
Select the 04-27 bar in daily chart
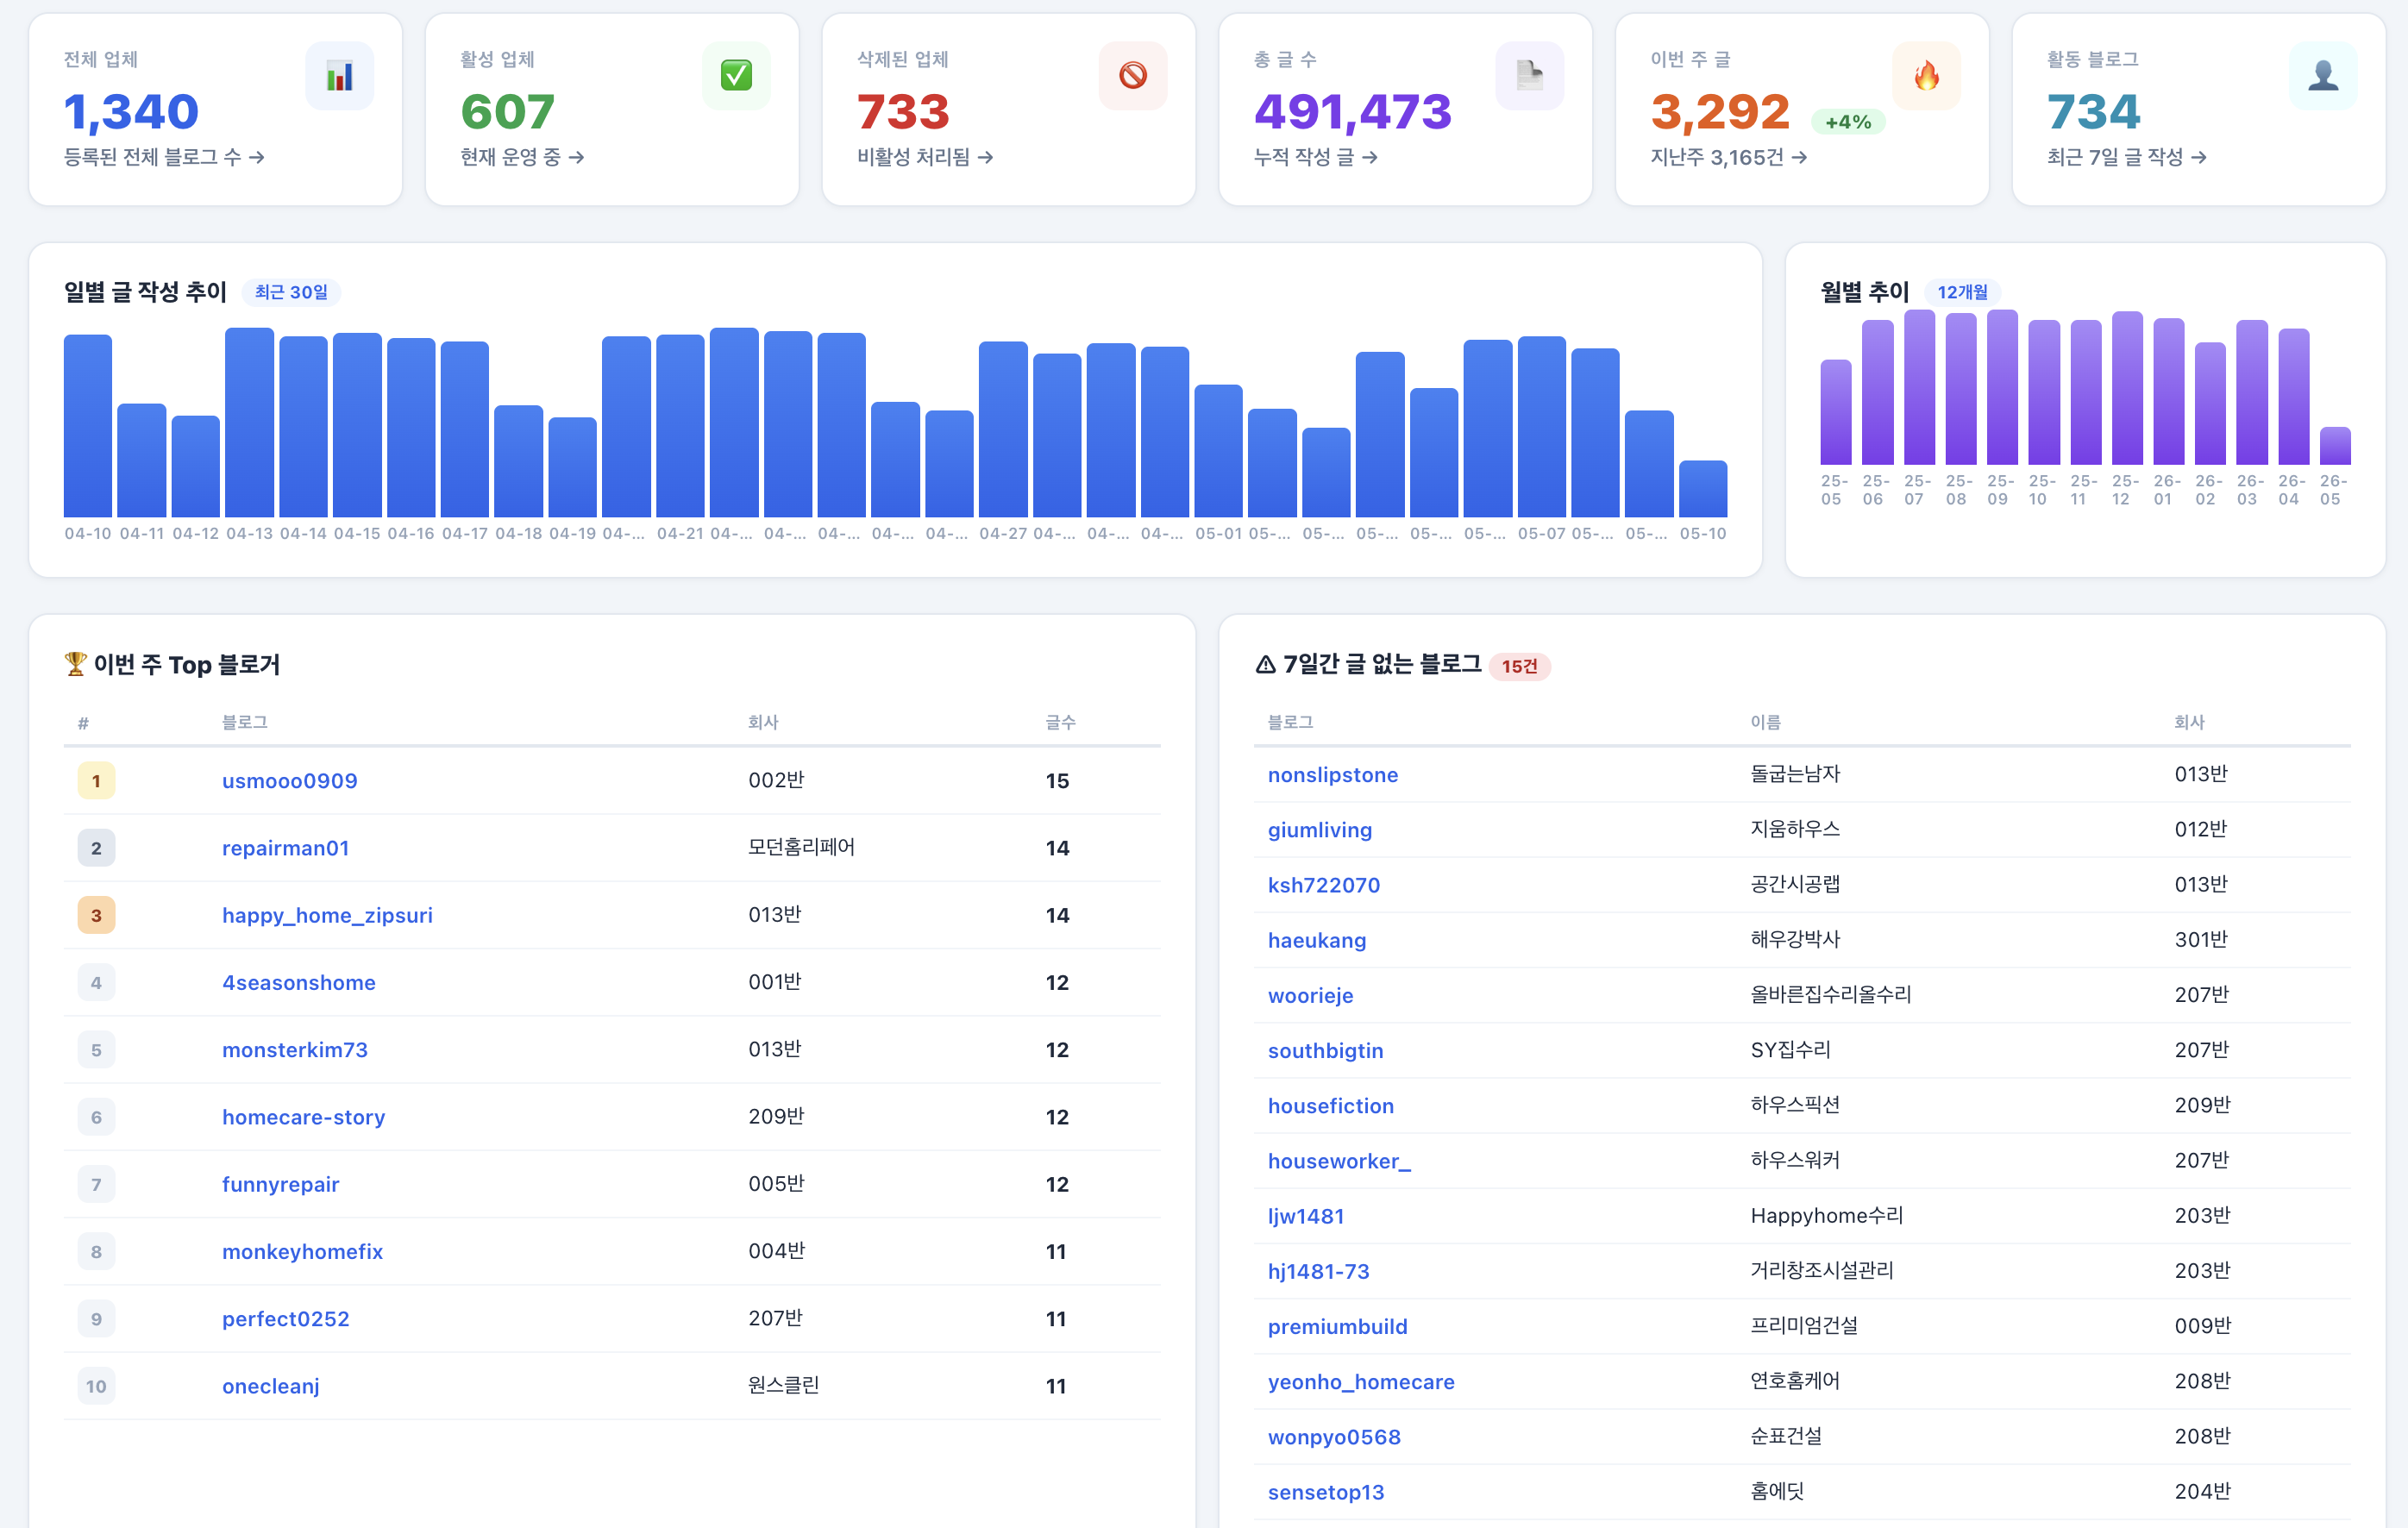(x=1003, y=429)
